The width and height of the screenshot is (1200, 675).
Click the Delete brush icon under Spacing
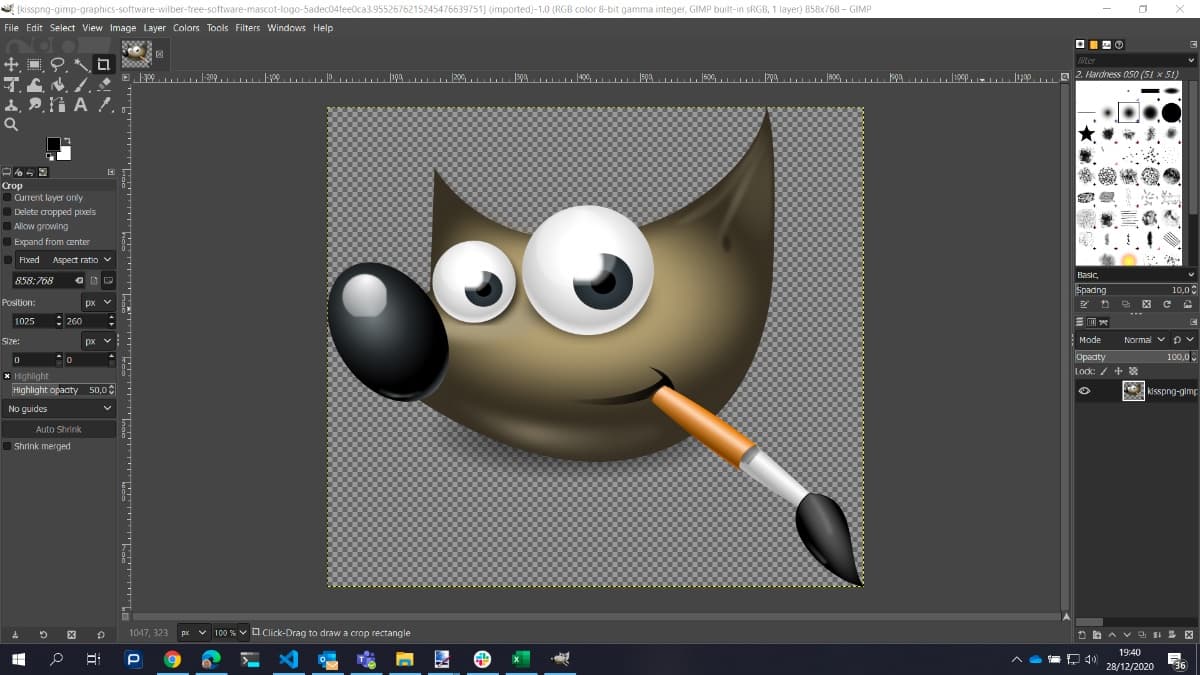pyautogui.click(x=1146, y=304)
